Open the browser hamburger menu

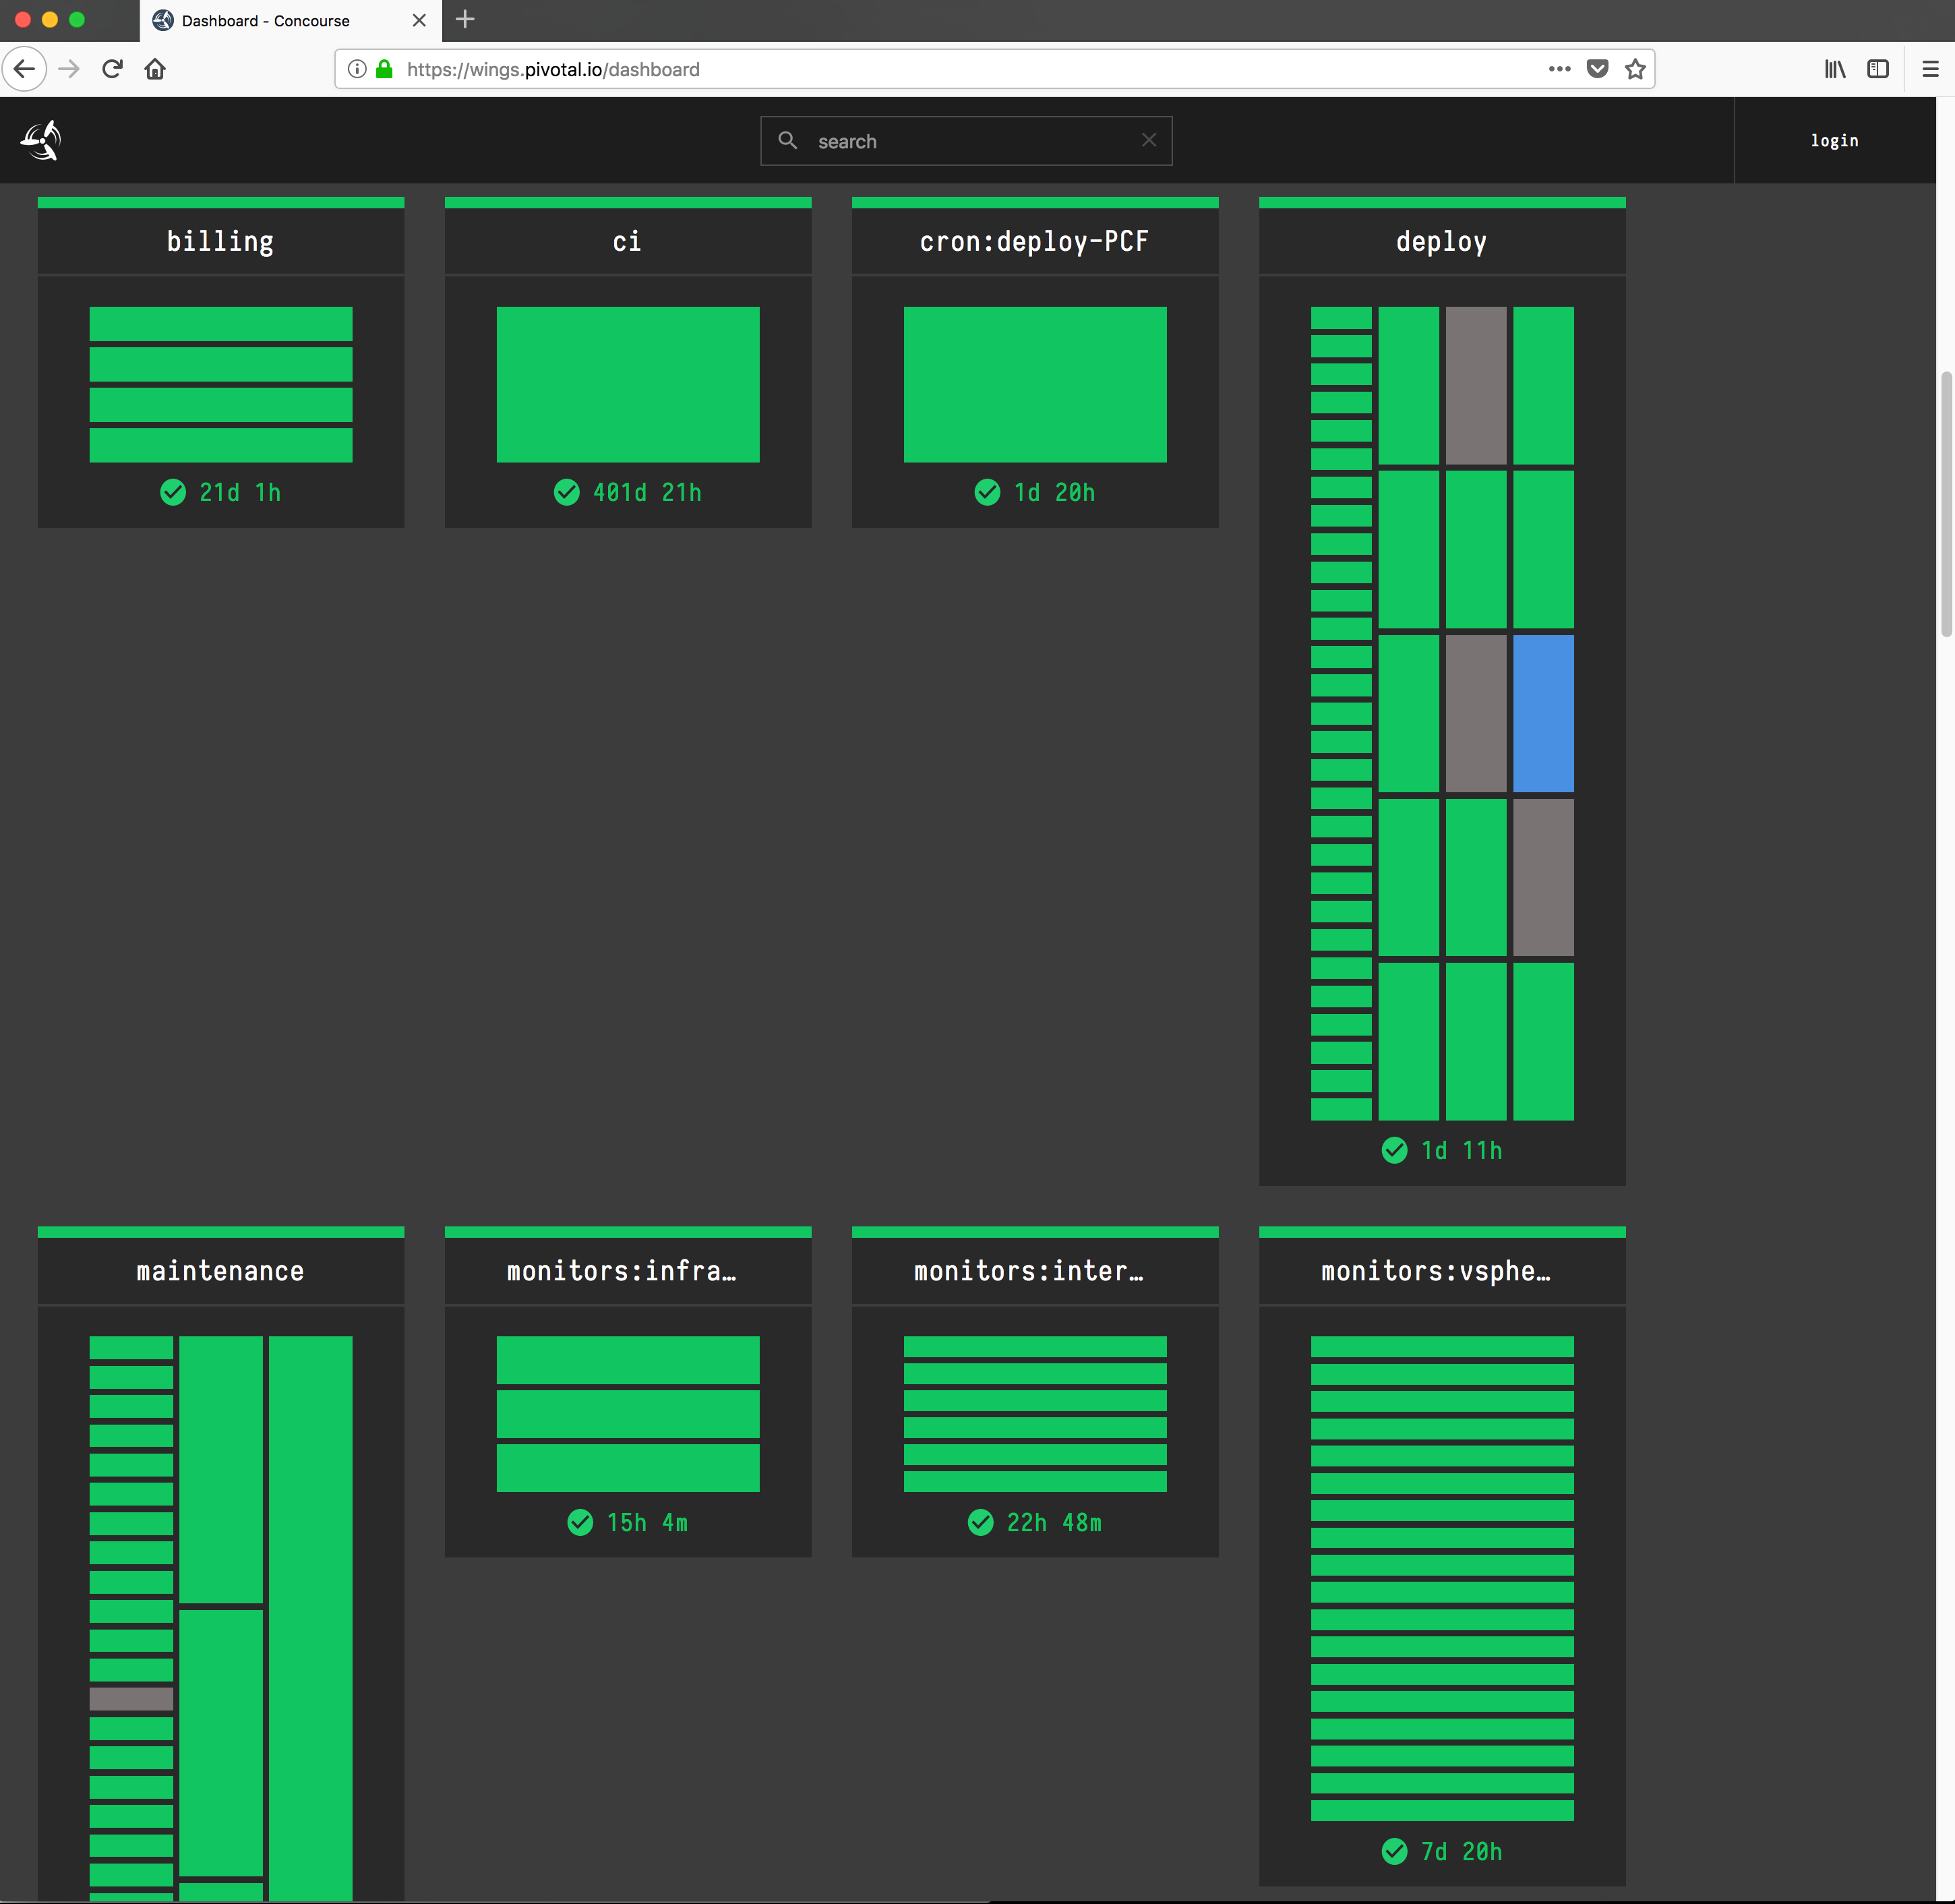coord(1929,69)
